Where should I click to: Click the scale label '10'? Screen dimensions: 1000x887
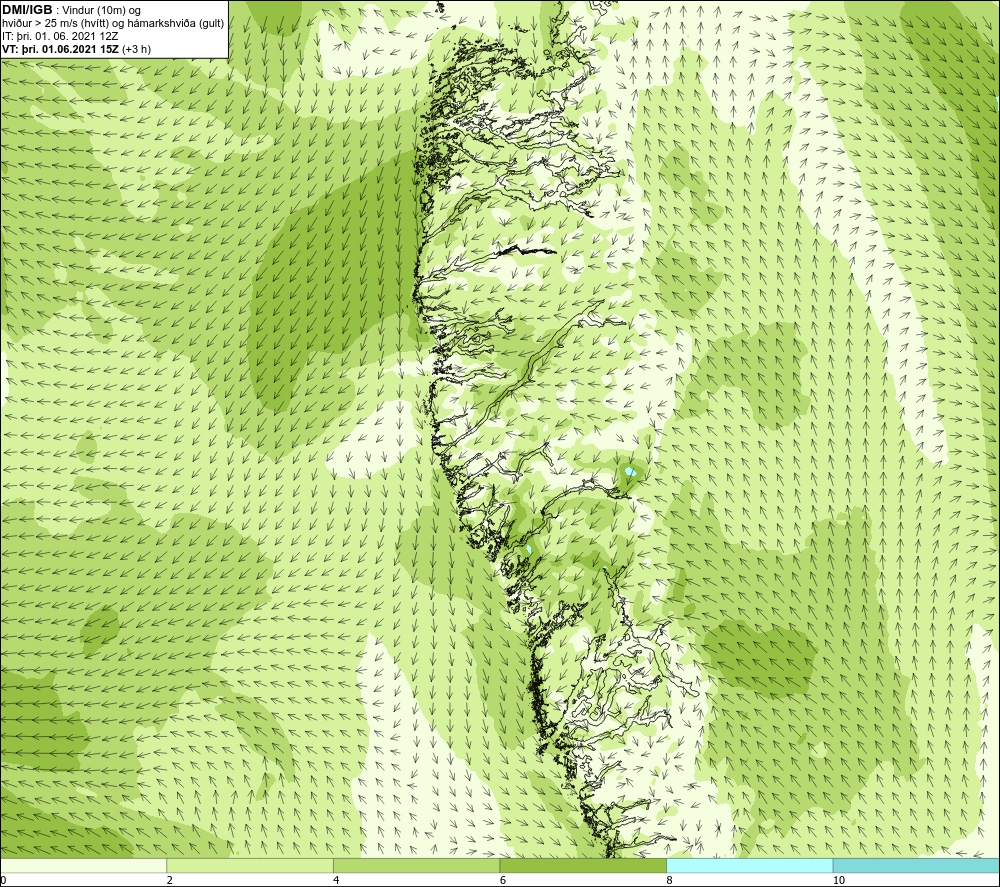839,880
